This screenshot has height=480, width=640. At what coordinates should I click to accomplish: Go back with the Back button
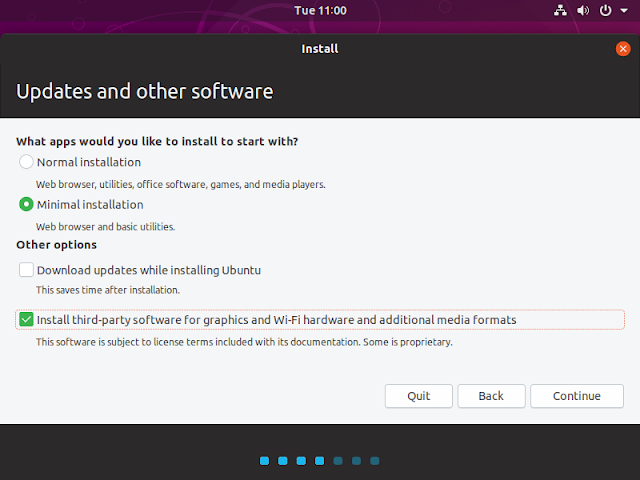pos(491,396)
